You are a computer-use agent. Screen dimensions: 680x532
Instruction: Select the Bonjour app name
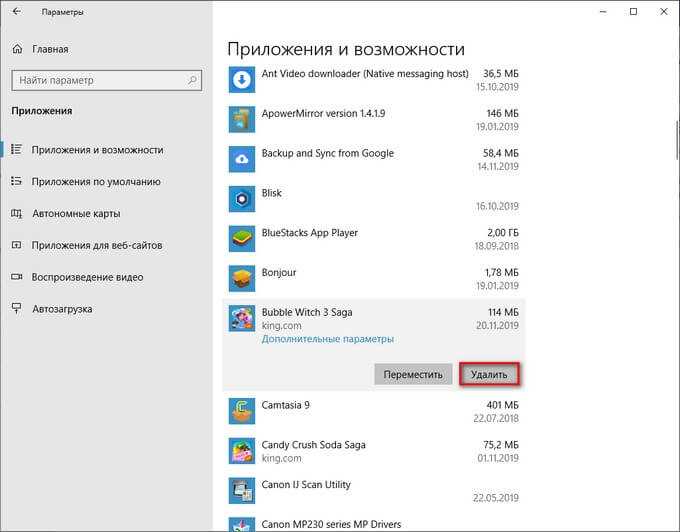279,273
